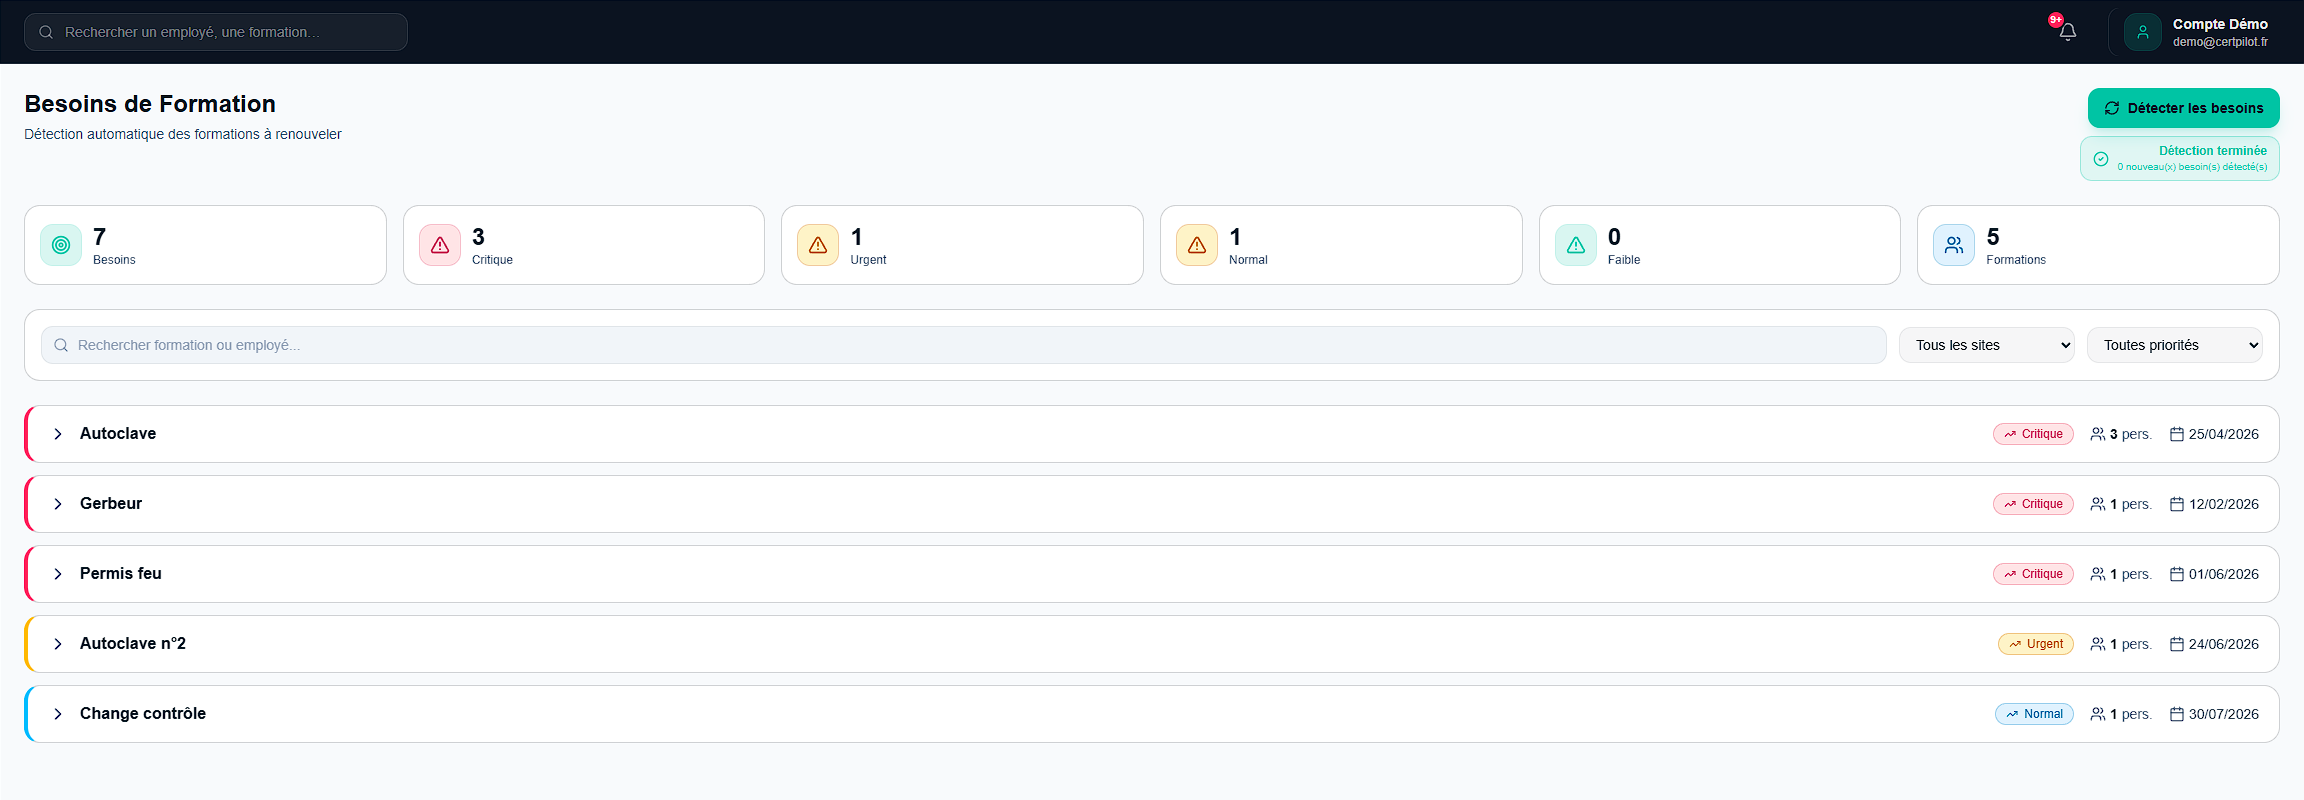This screenshot has height=800, width=2304.
Task: Click the Permis feu formation title
Action: (x=121, y=574)
